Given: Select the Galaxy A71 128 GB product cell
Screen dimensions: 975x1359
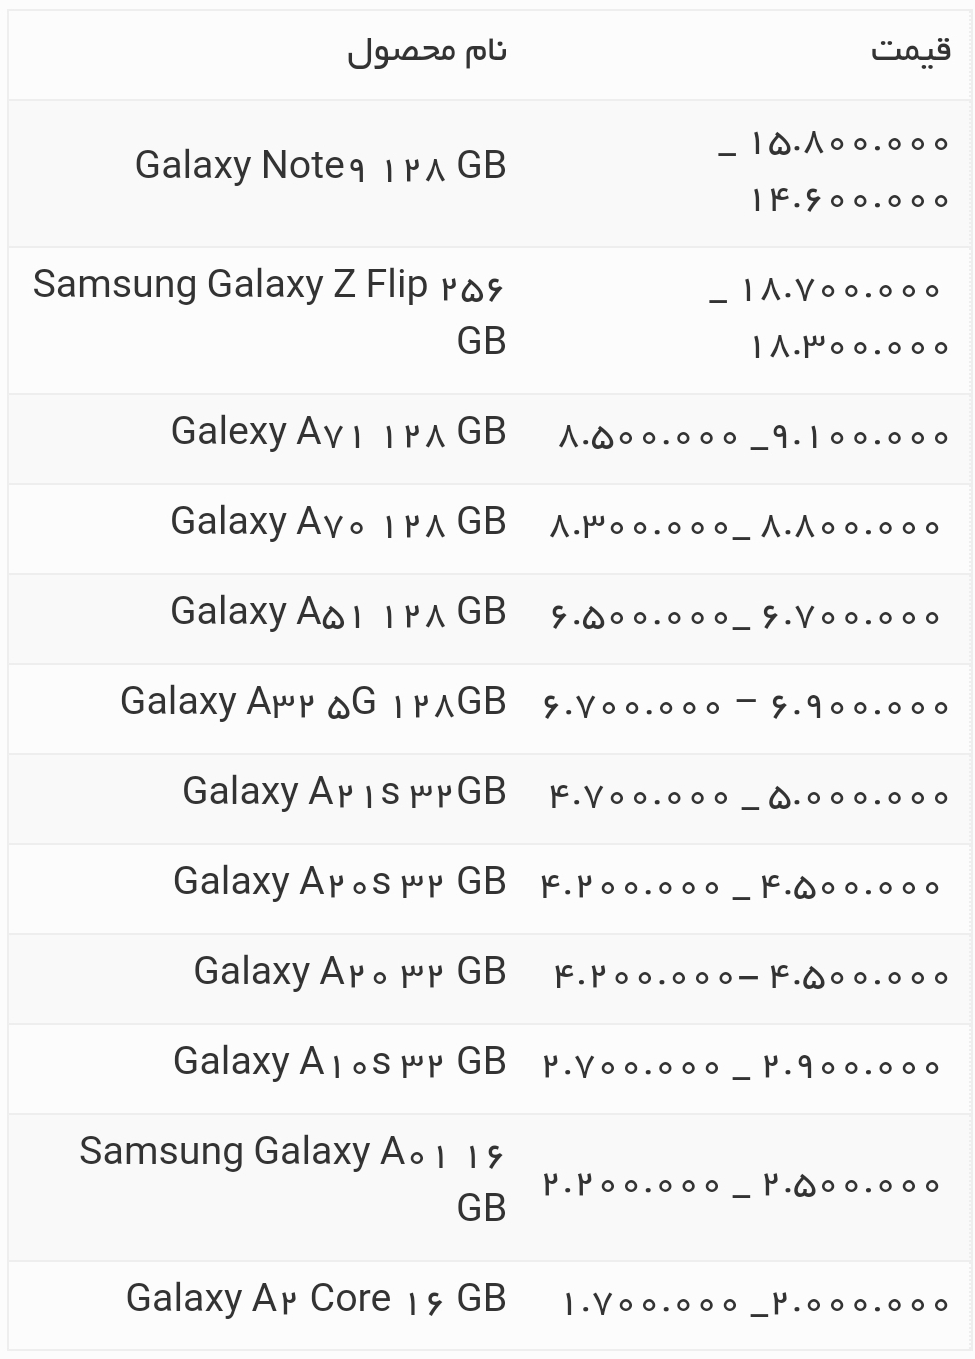Looking at the screenshot, I should pyautogui.click(x=338, y=432).
